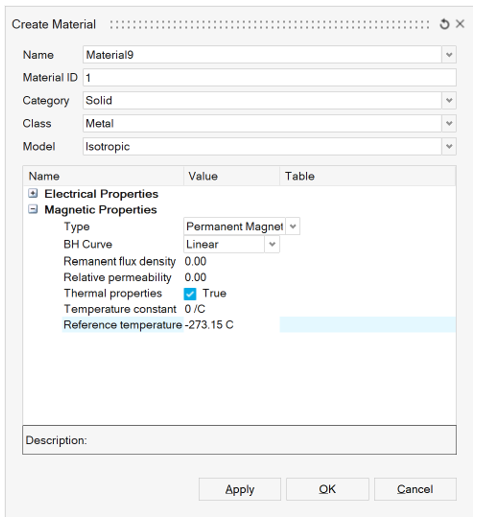Screen dimensions: 480x525
Task: Select the Temperature constant value
Action: [x=195, y=309]
